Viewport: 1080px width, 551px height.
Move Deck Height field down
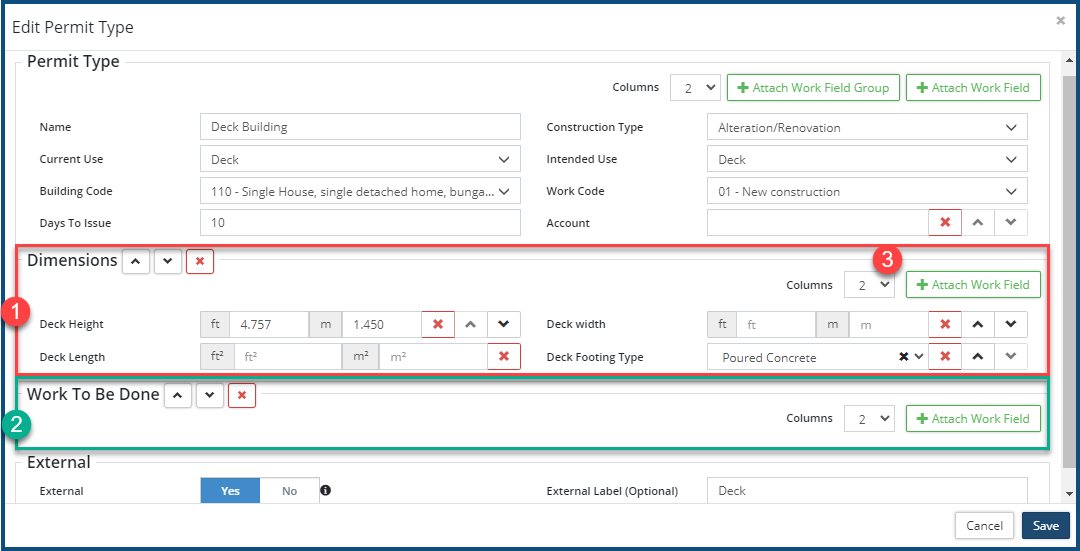504,325
